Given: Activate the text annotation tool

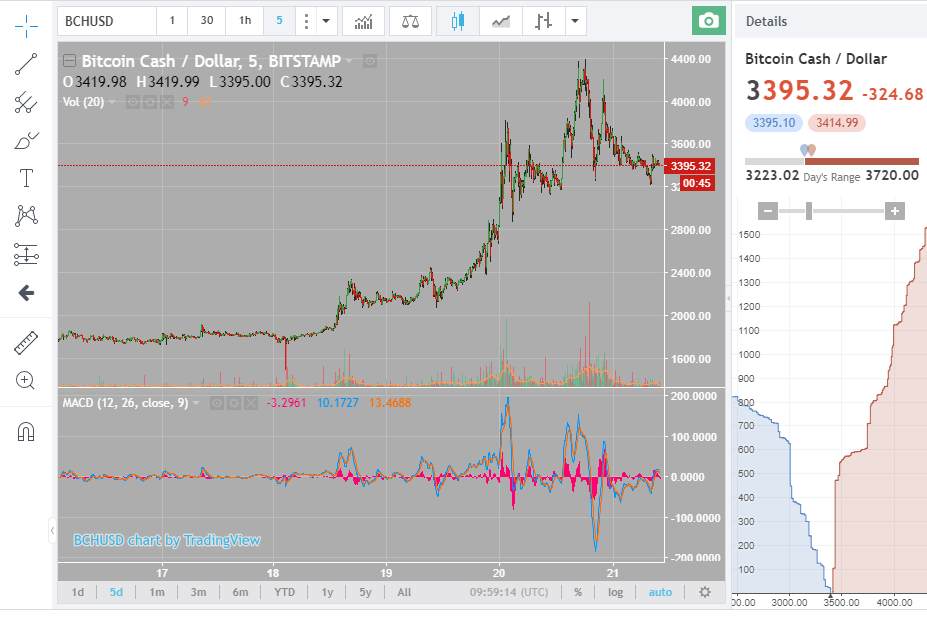Looking at the screenshot, I should pyautogui.click(x=27, y=177).
